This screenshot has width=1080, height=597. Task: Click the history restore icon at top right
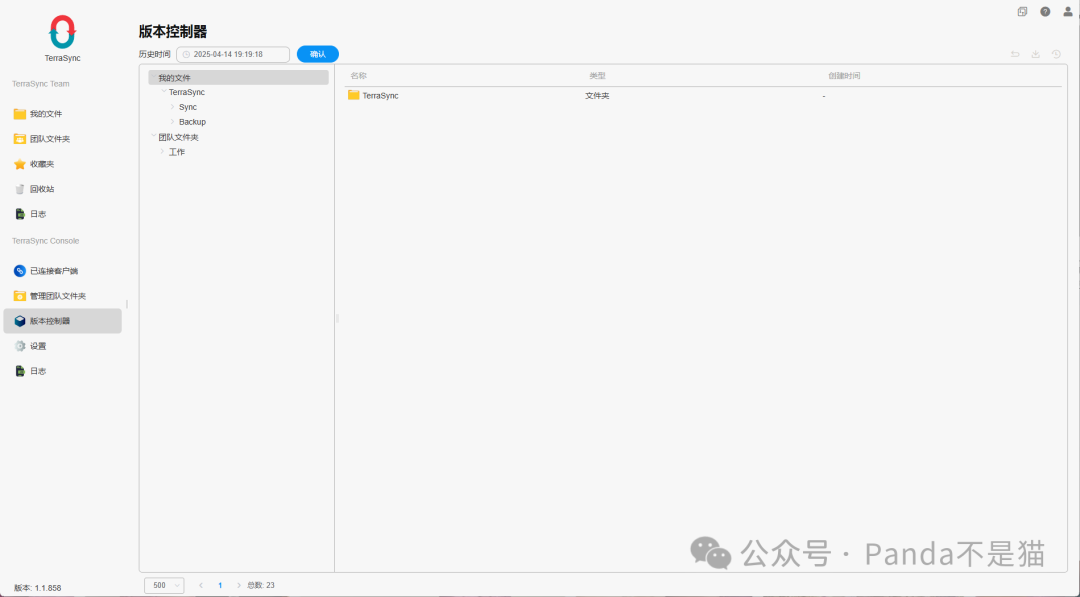pyautogui.click(x=1055, y=54)
